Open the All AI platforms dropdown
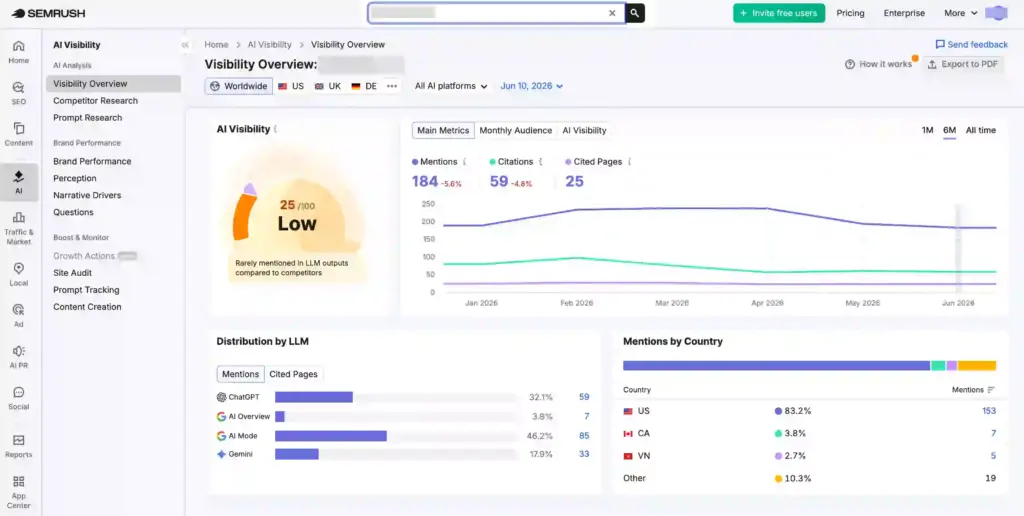Image resolution: width=1024 pixels, height=516 pixels. (x=451, y=86)
